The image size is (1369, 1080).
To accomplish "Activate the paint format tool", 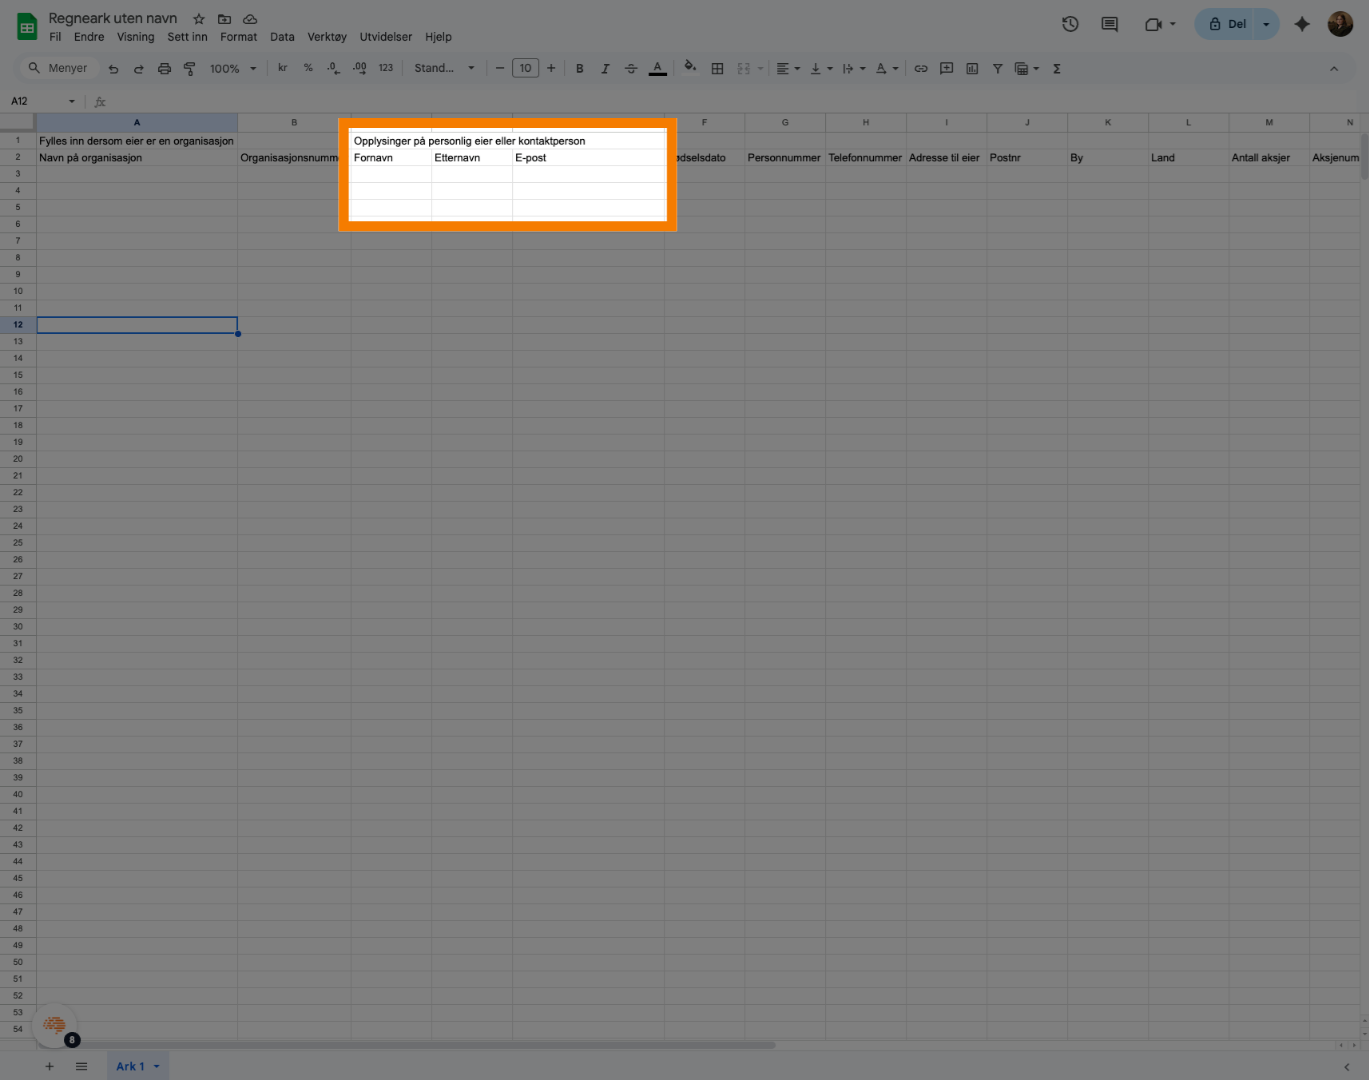I will (189, 68).
